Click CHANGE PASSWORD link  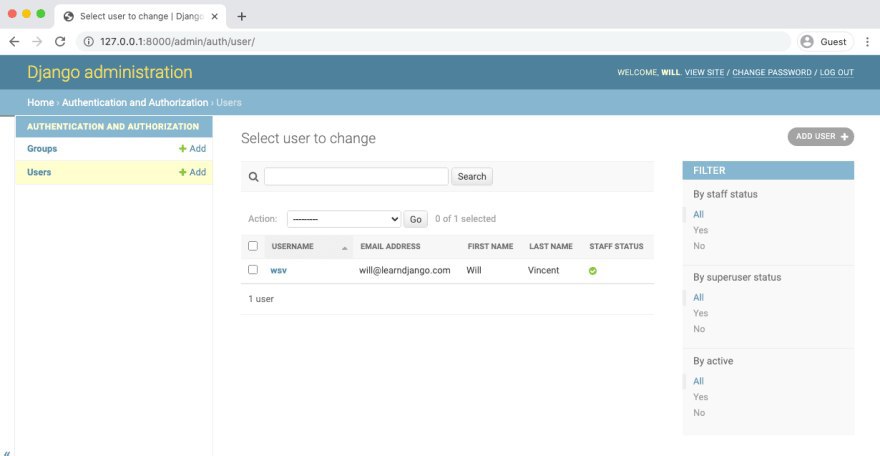[772, 72]
